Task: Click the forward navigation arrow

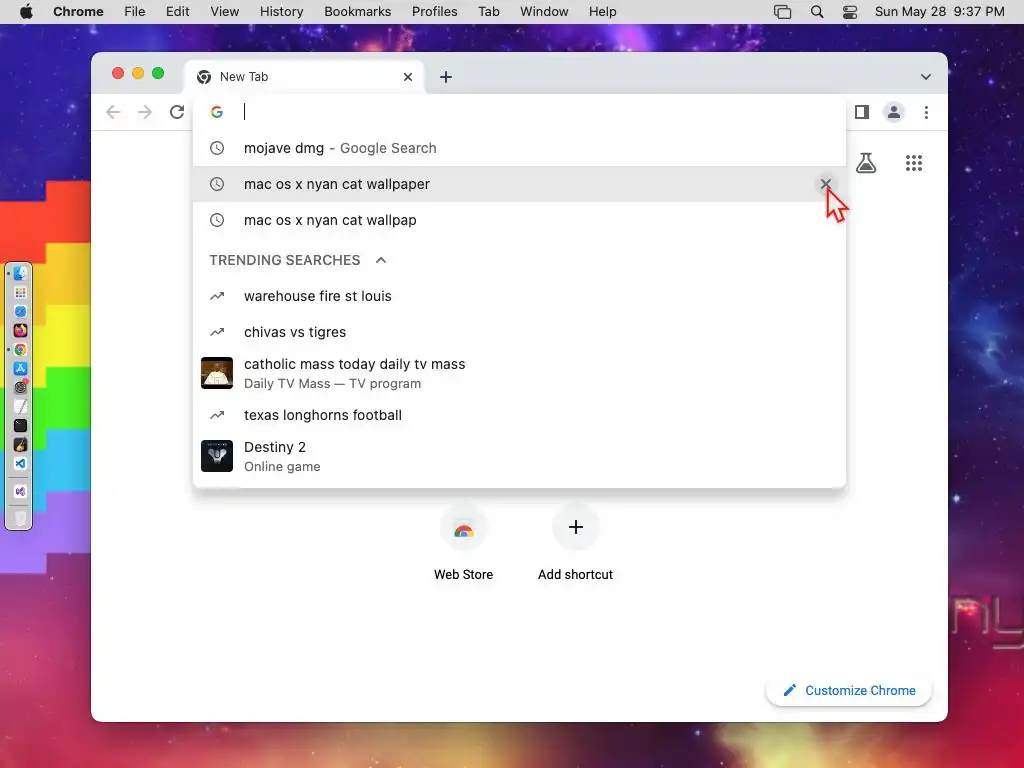Action: [x=144, y=112]
